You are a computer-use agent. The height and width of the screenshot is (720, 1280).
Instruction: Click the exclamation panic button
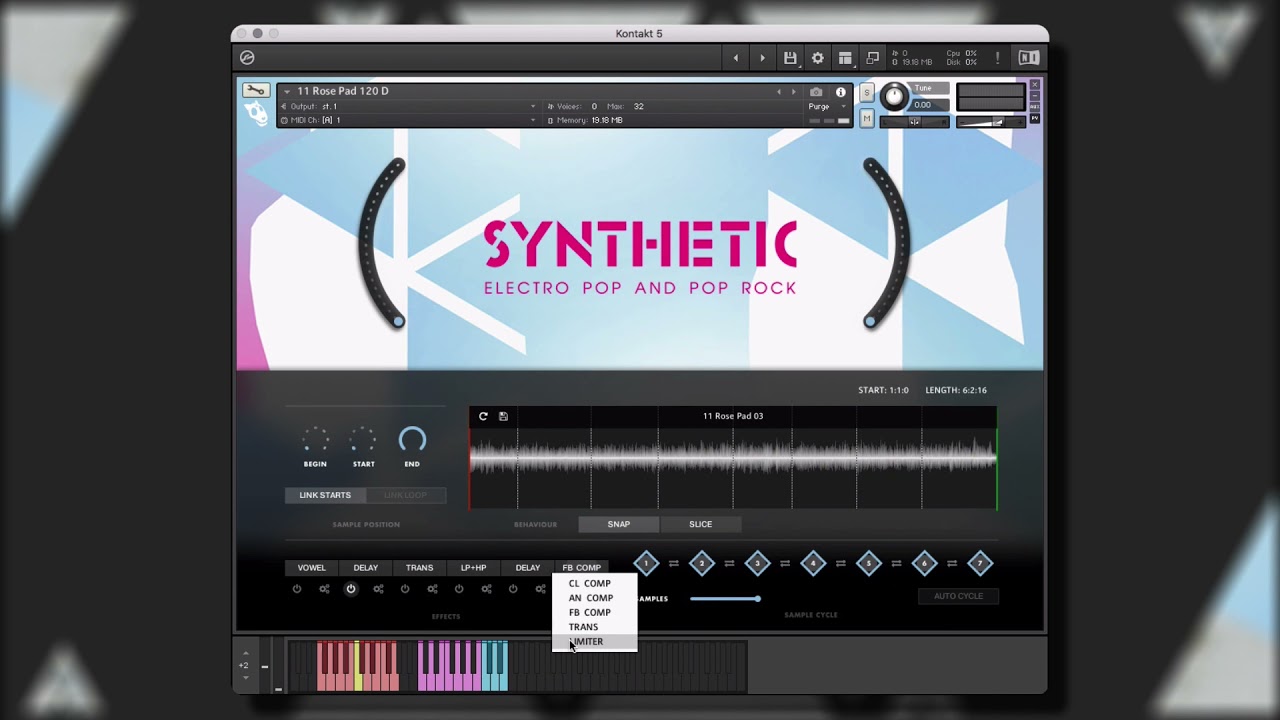997,58
